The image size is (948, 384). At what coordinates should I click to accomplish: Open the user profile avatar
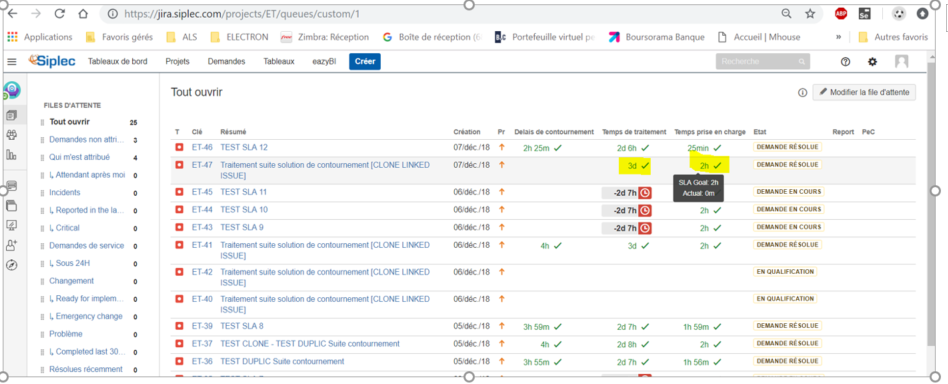pyautogui.click(x=901, y=62)
